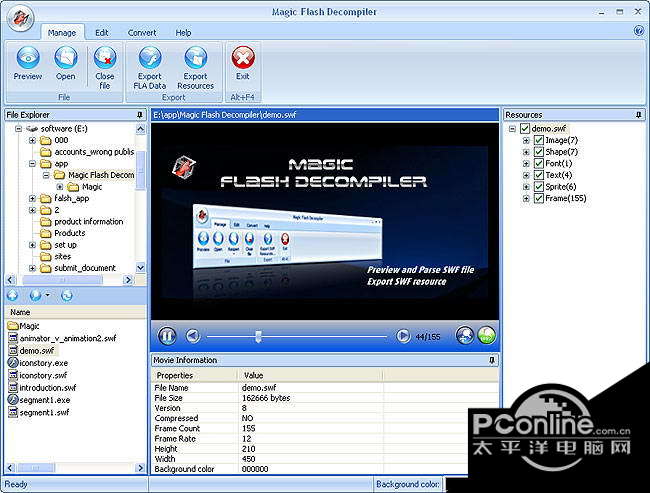Uncheck the Image(7) resource checkbox
This screenshot has height=493, width=650.
click(x=539, y=140)
